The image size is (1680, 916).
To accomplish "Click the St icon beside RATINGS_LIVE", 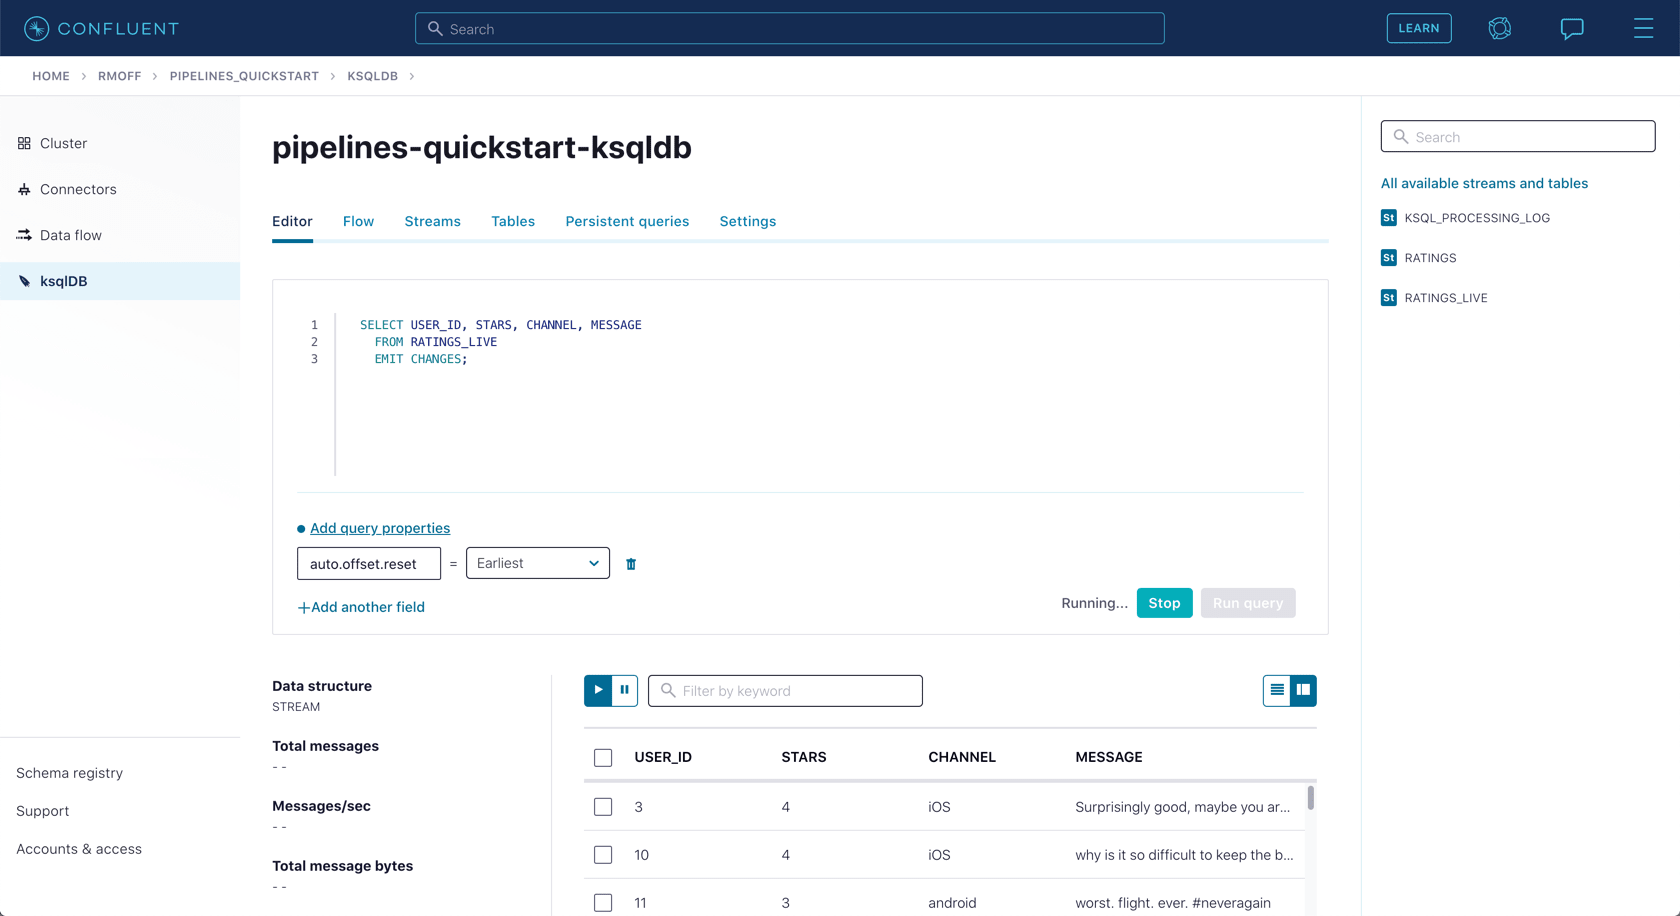I will [1389, 298].
